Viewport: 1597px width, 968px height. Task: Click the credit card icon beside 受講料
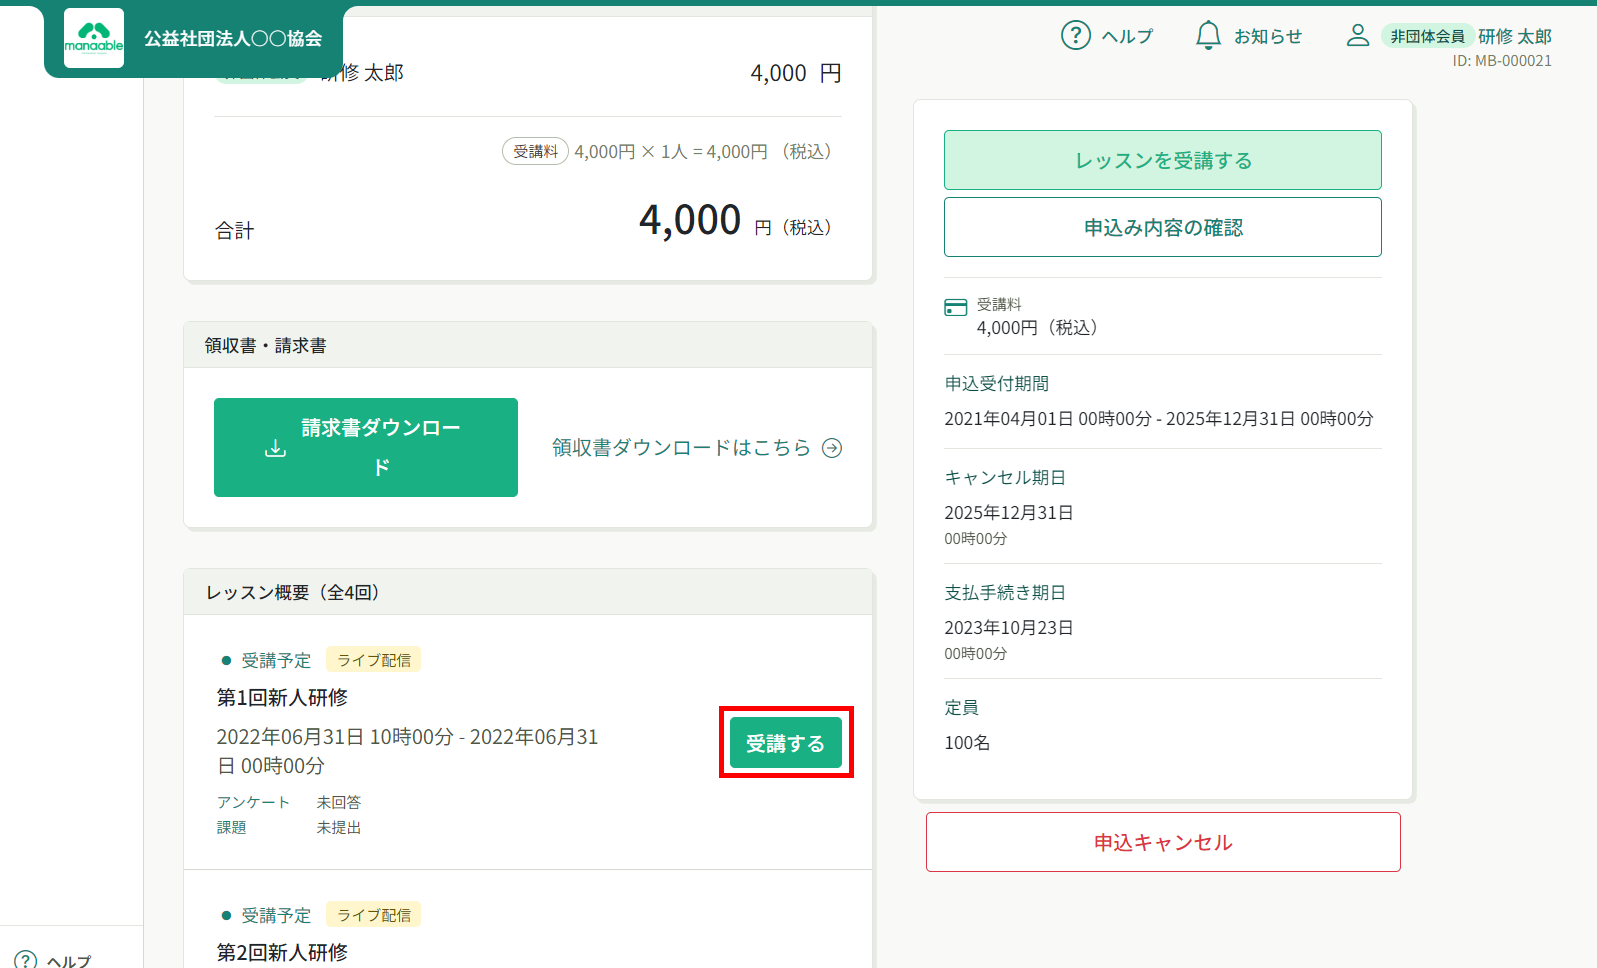955,307
